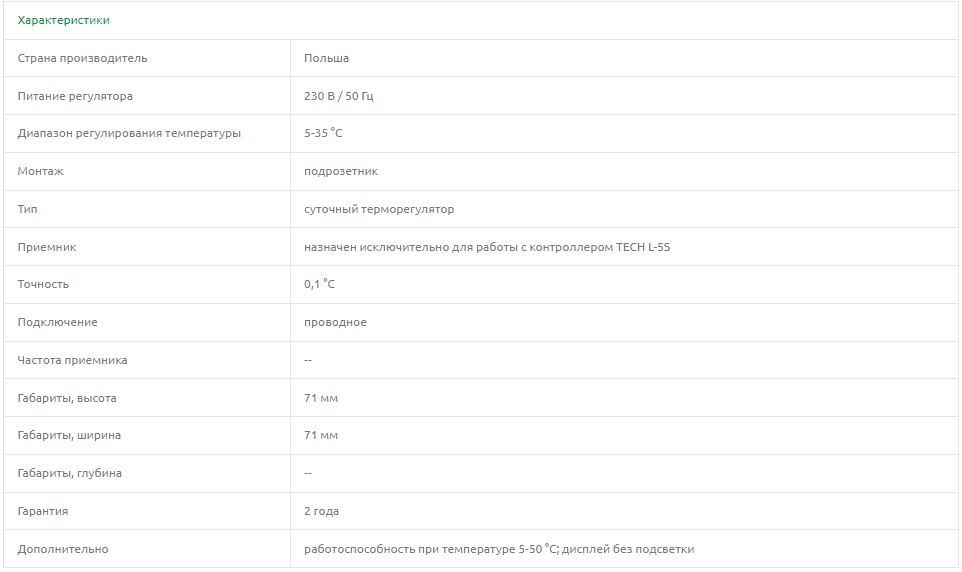Image resolution: width=962 pixels, height=572 pixels.
Task: Click the Габариты, глубина label
Action: tap(69, 473)
